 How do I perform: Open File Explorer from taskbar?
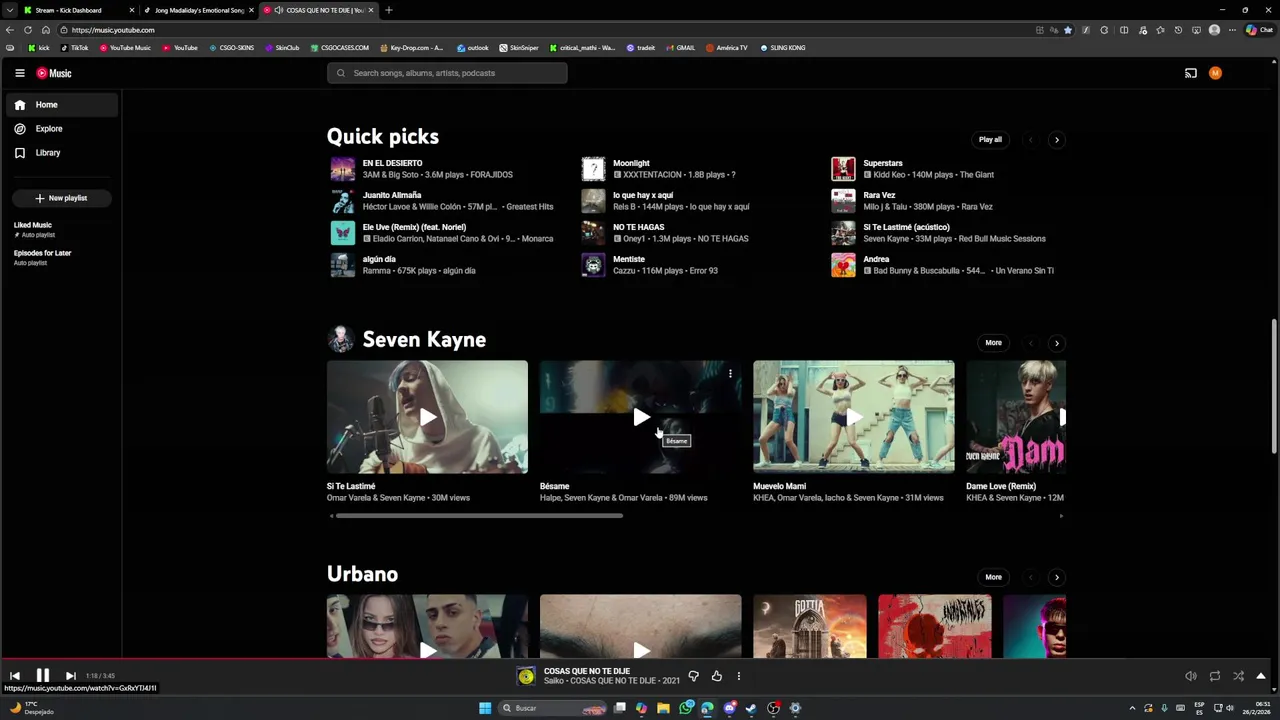663,708
